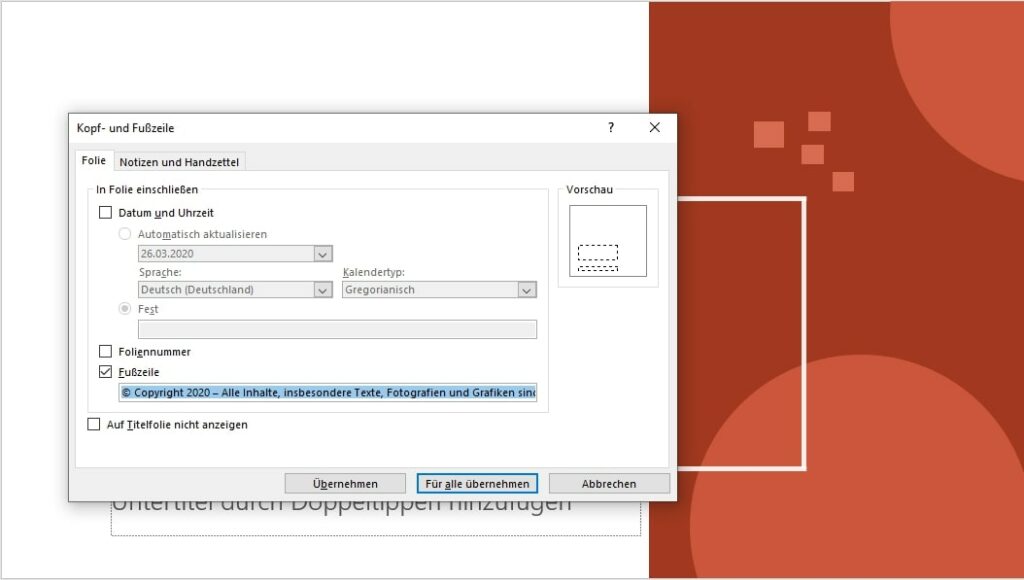Expand the Kalendertyp dropdown showing Gregorianisch
This screenshot has width=1024, height=580.
tap(526, 290)
